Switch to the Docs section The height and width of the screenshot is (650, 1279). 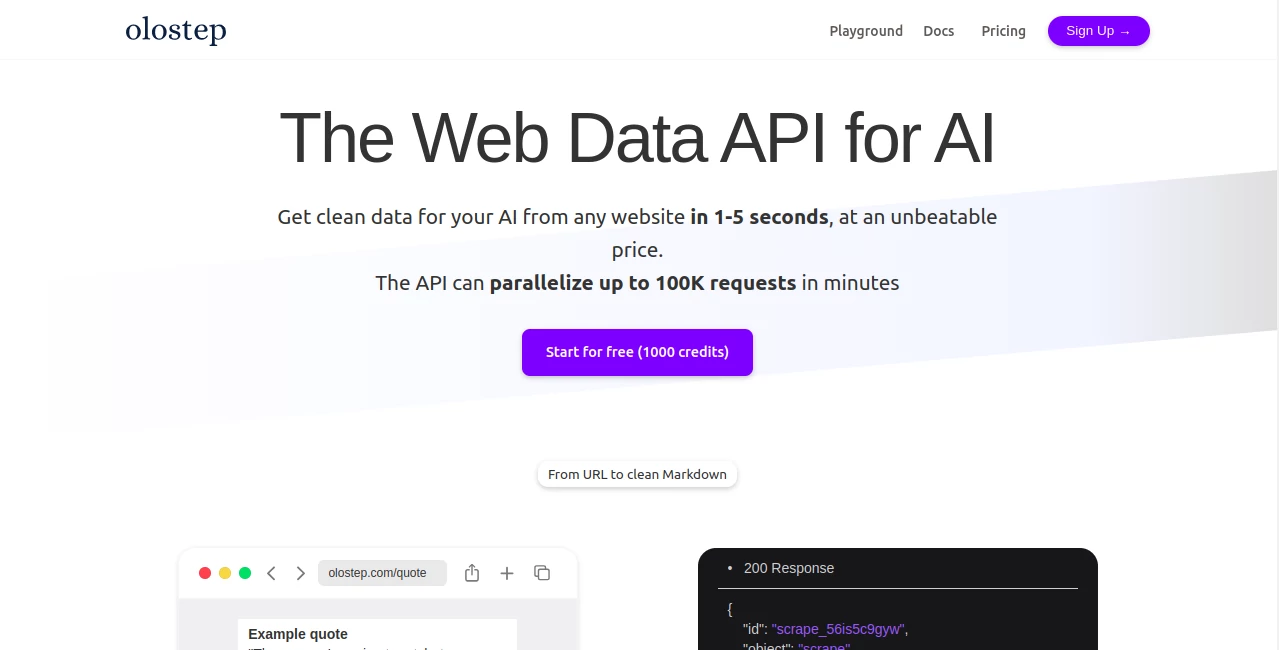[x=938, y=31]
